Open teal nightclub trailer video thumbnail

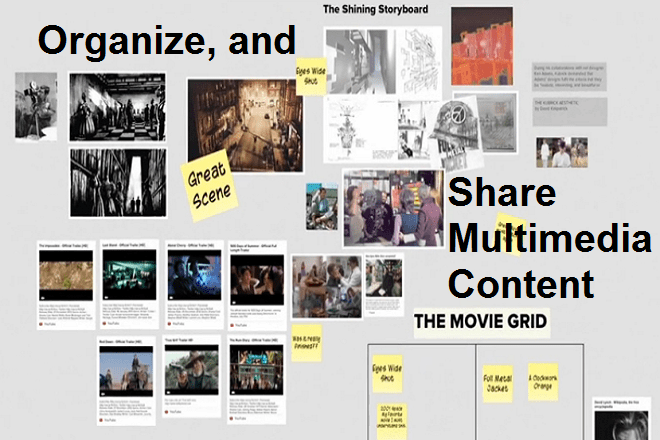pyautogui.click(x=129, y=275)
